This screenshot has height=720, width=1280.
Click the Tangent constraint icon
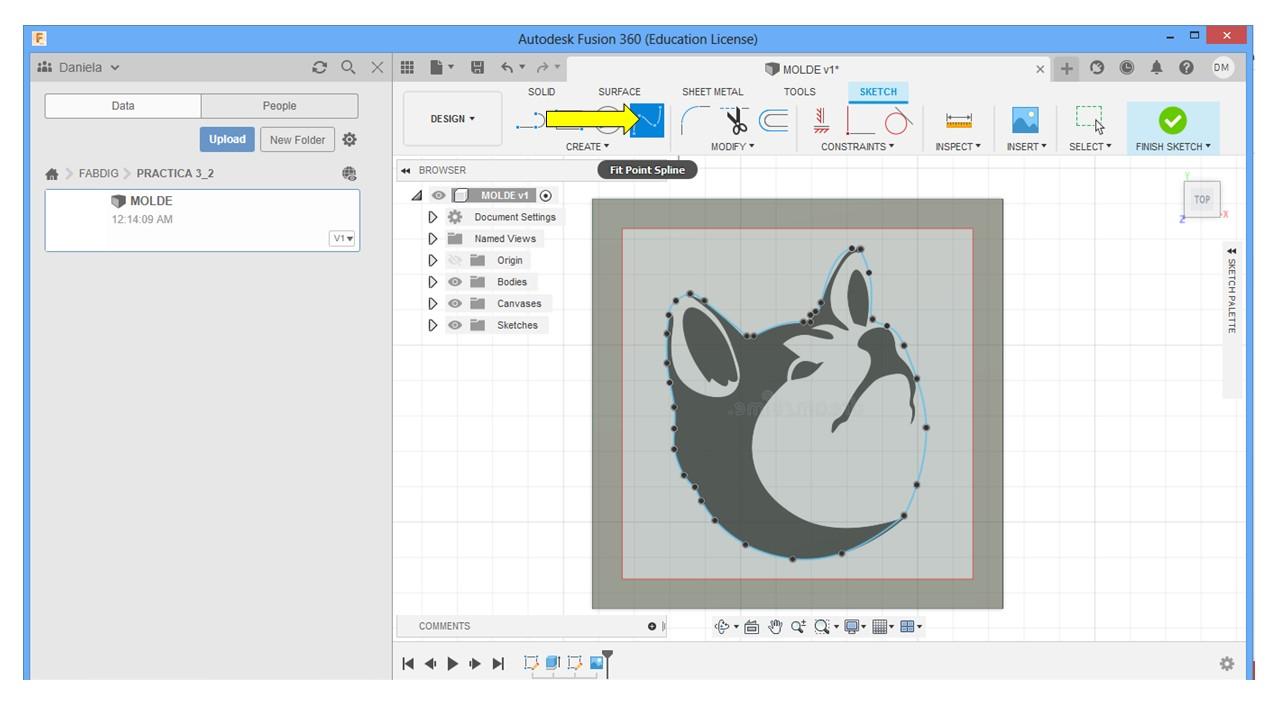point(896,121)
